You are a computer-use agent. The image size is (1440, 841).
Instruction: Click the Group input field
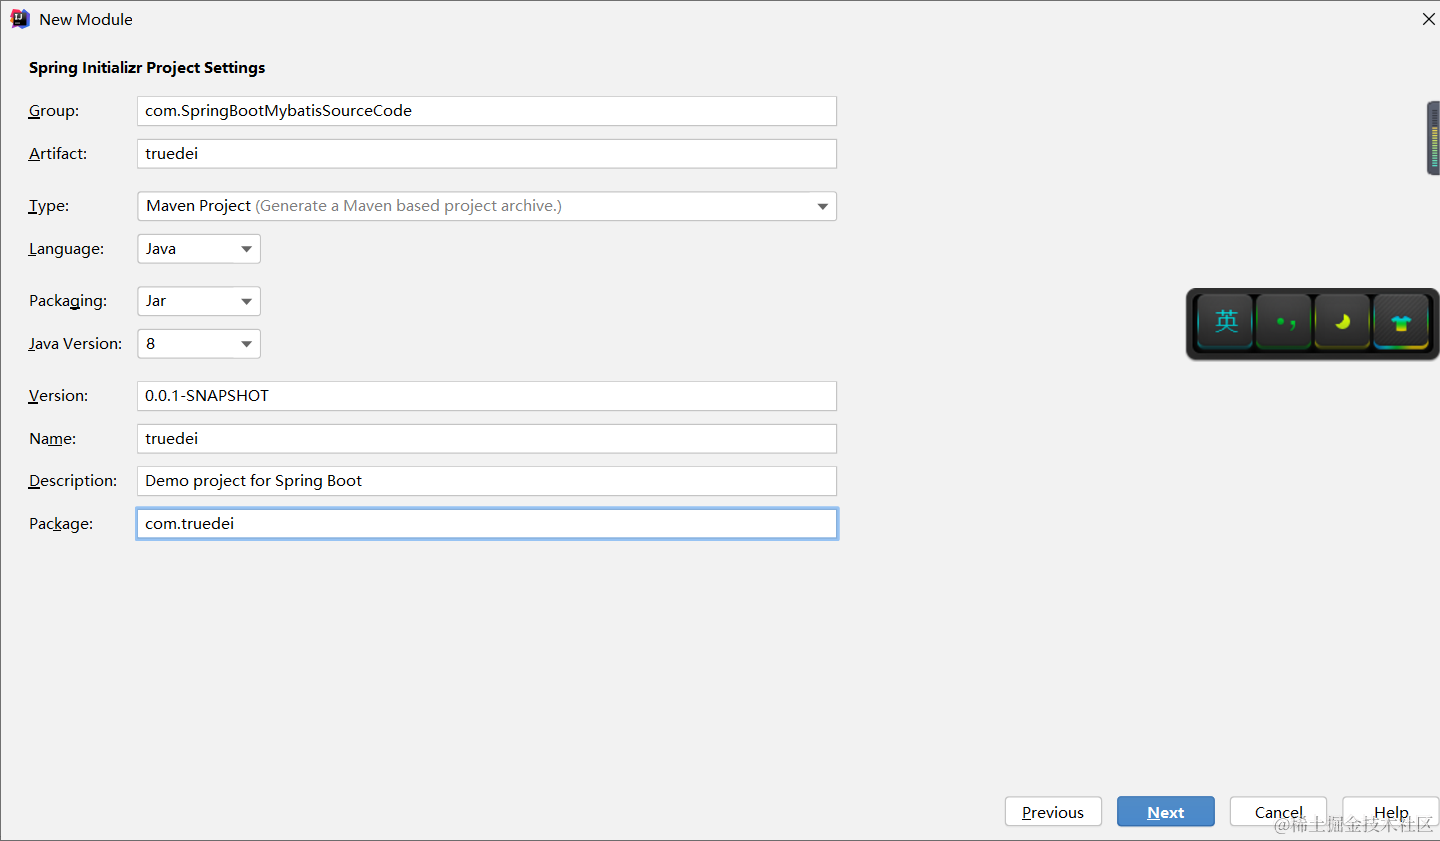coord(487,111)
